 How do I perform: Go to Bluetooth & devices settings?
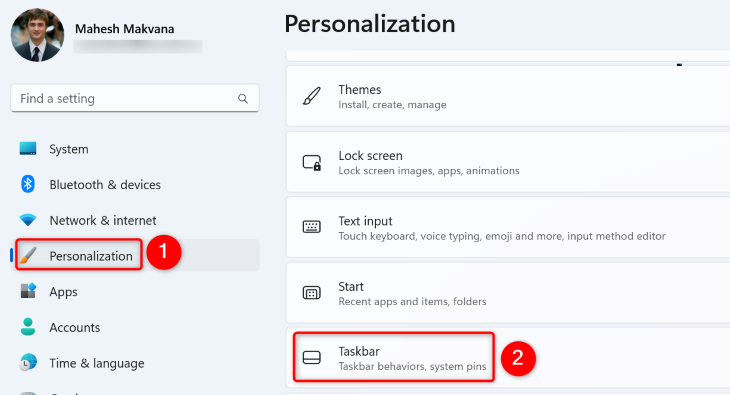pyautogui.click(x=135, y=184)
